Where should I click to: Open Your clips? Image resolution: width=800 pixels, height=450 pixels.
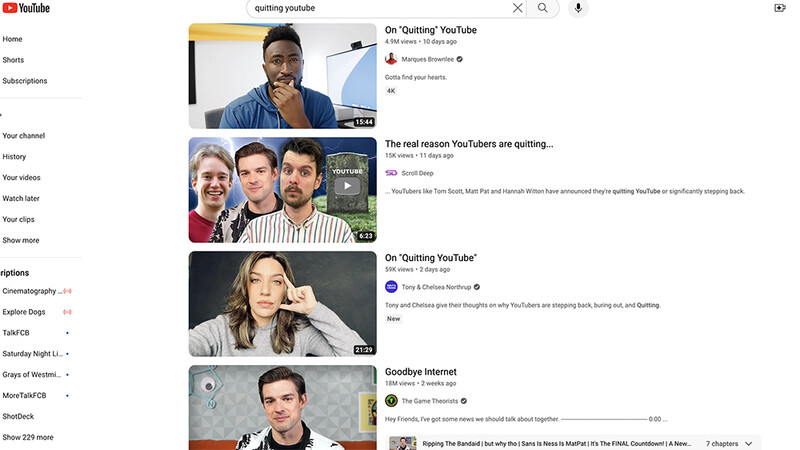click(x=18, y=219)
